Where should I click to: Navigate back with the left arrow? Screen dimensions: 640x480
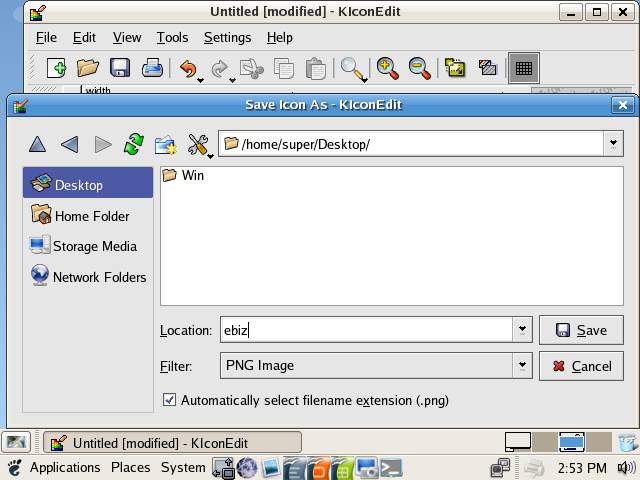pos(69,144)
